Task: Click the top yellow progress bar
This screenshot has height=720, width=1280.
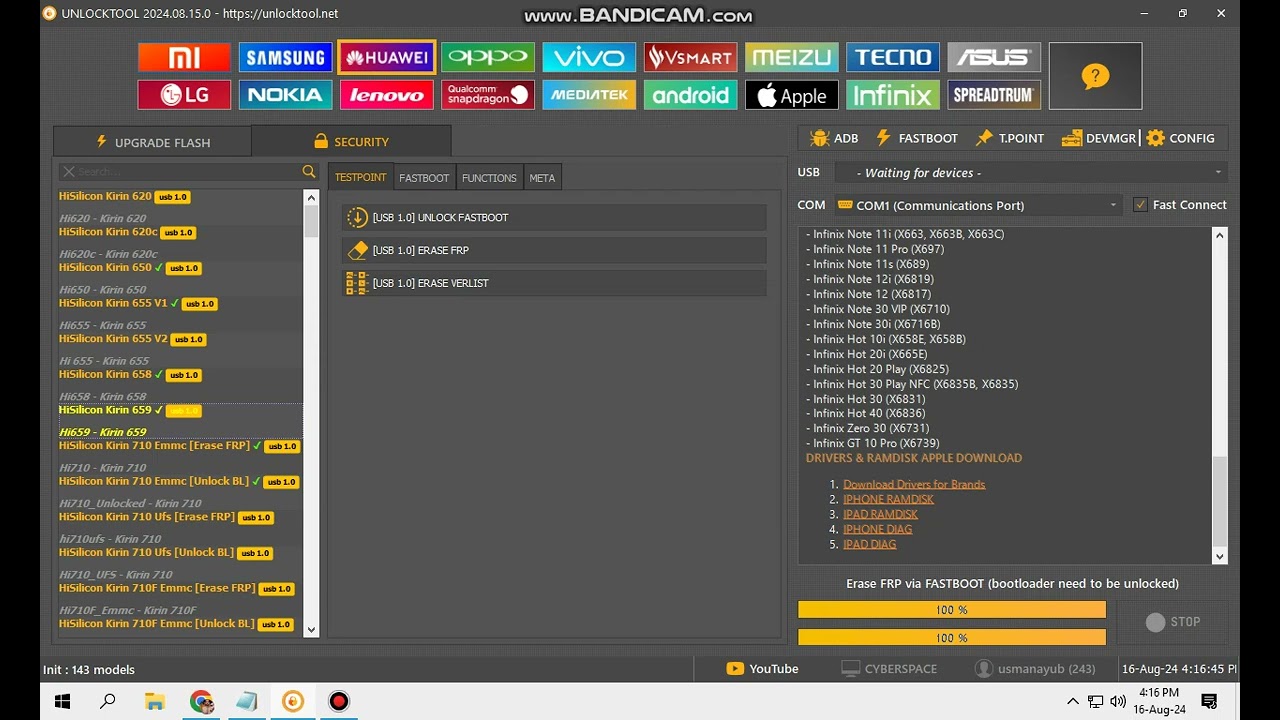Action: point(951,610)
